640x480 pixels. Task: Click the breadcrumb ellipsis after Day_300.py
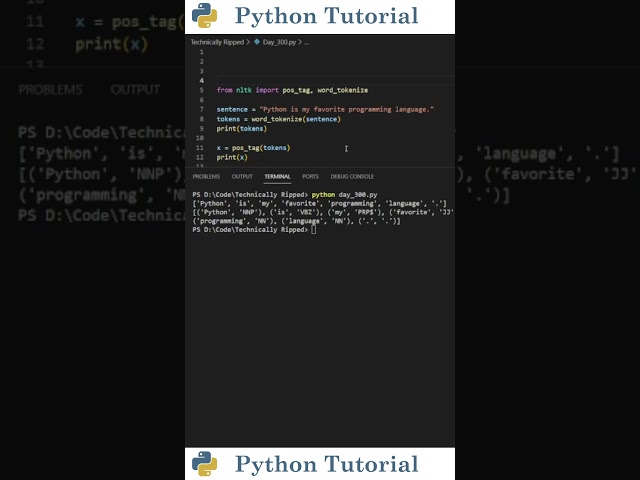coord(307,42)
